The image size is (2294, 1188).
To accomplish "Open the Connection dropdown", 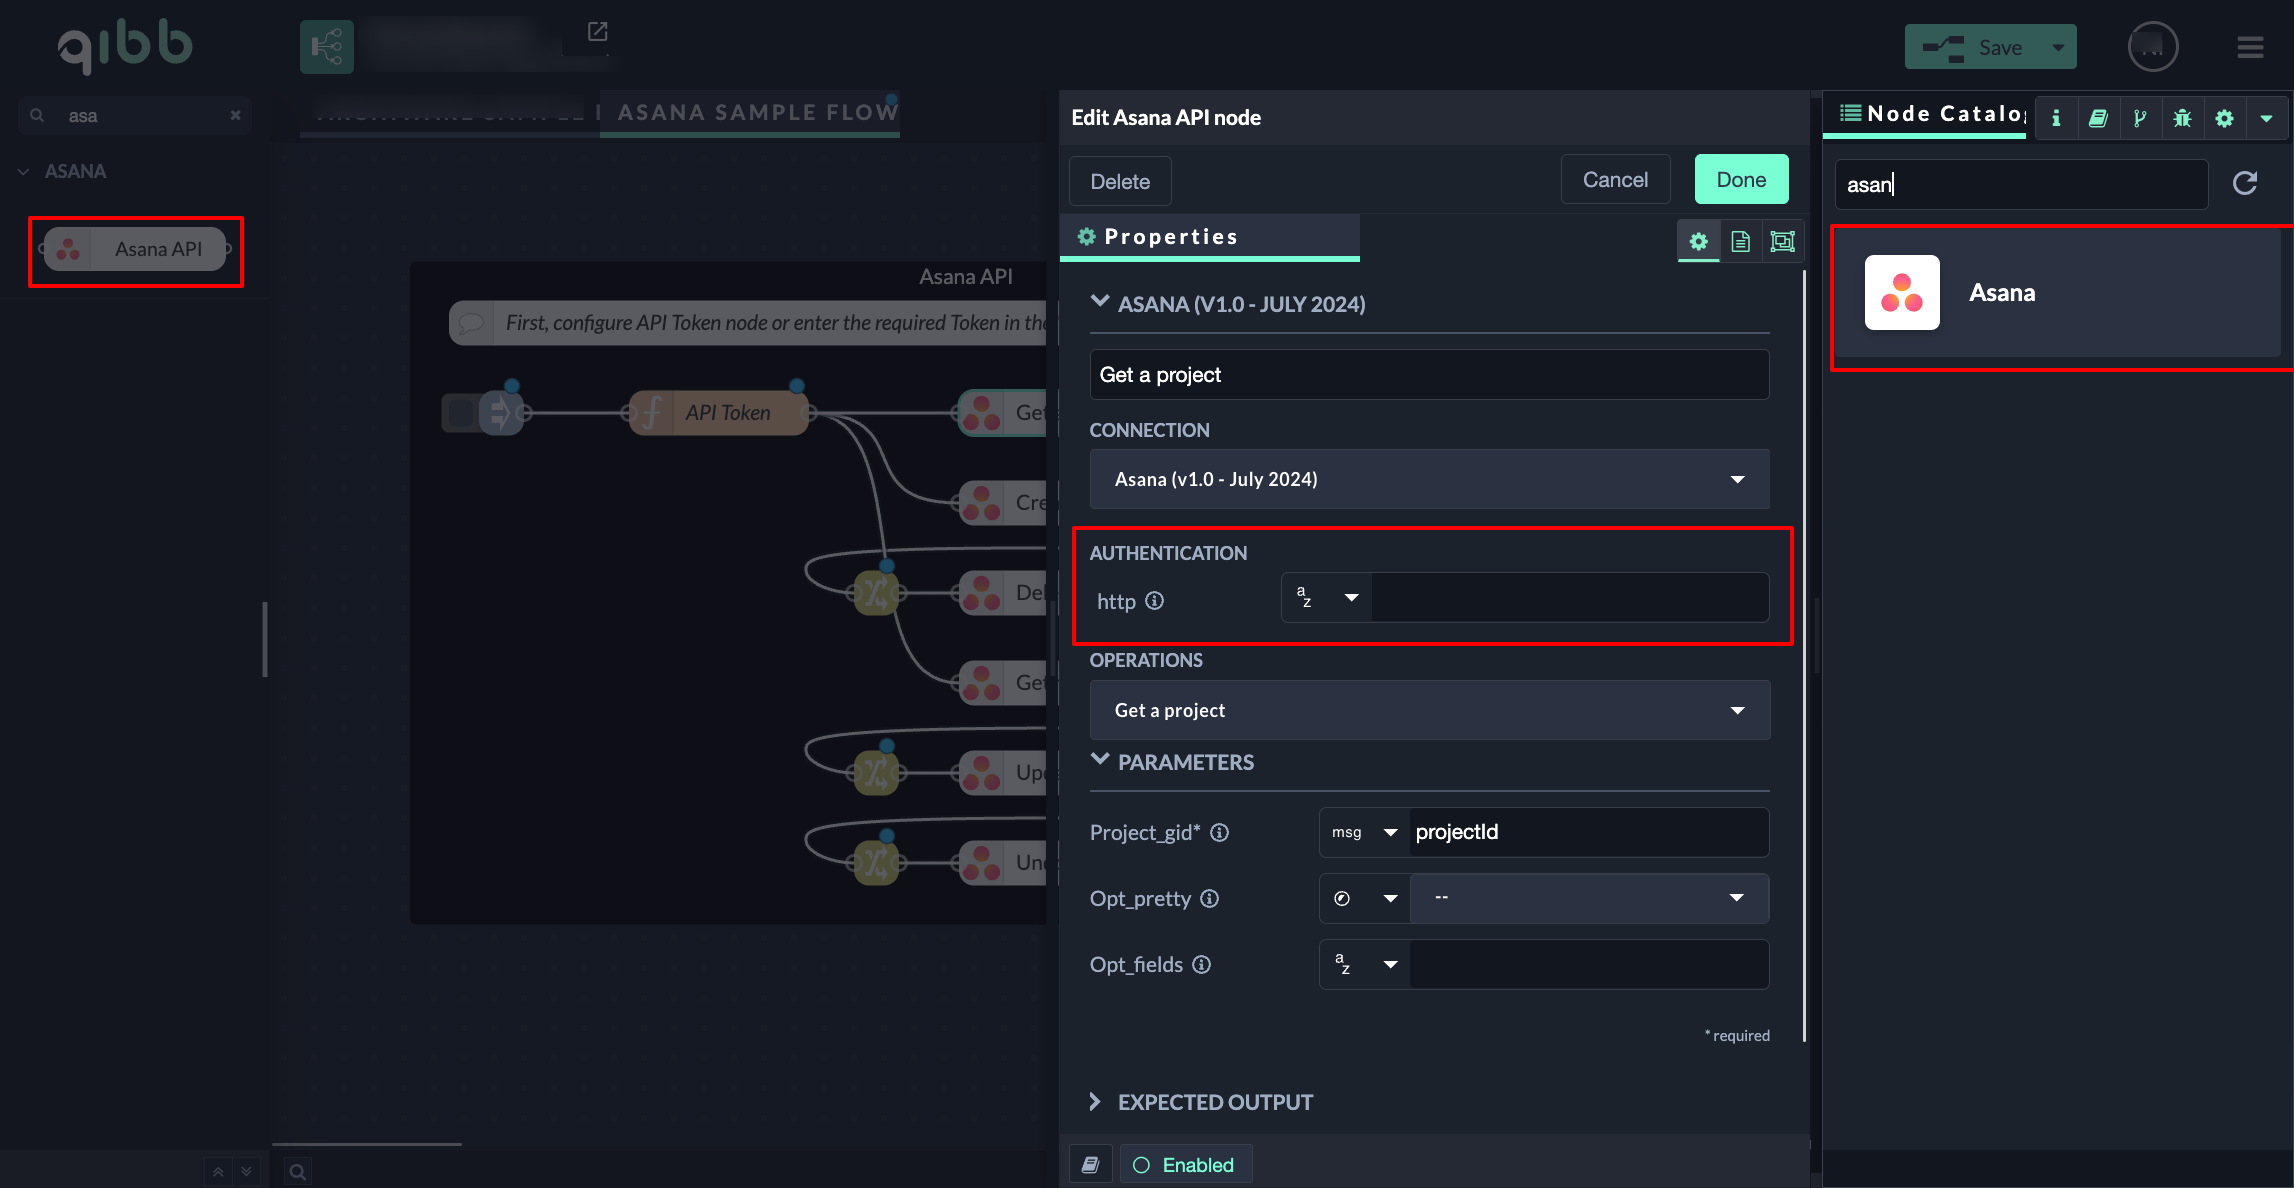I will point(1429,479).
